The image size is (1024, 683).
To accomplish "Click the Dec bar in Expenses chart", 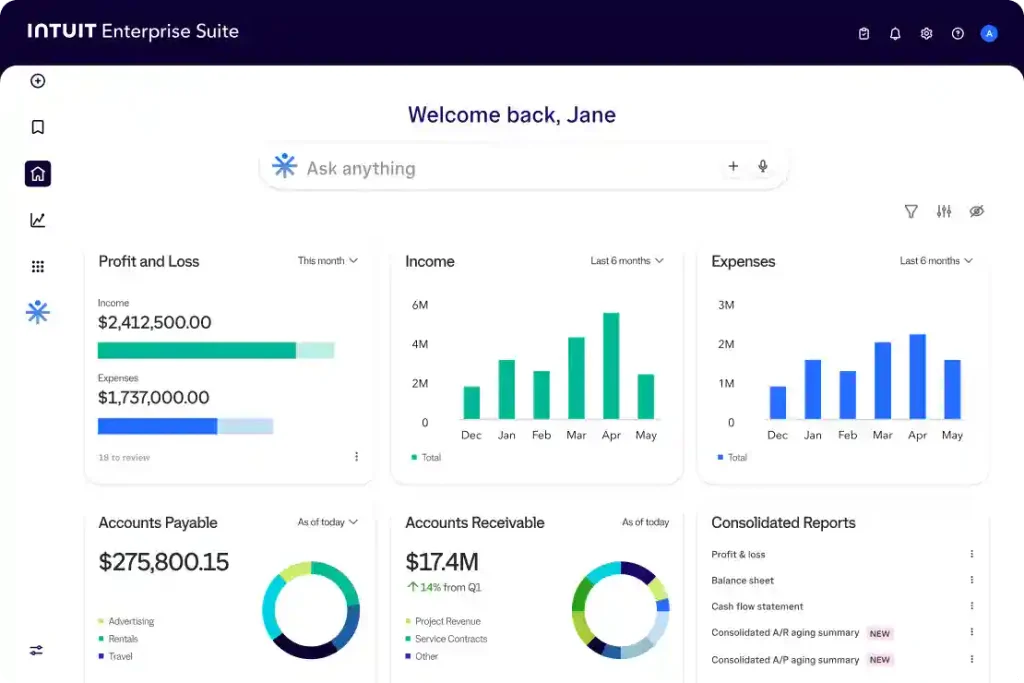I will (778, 403).
